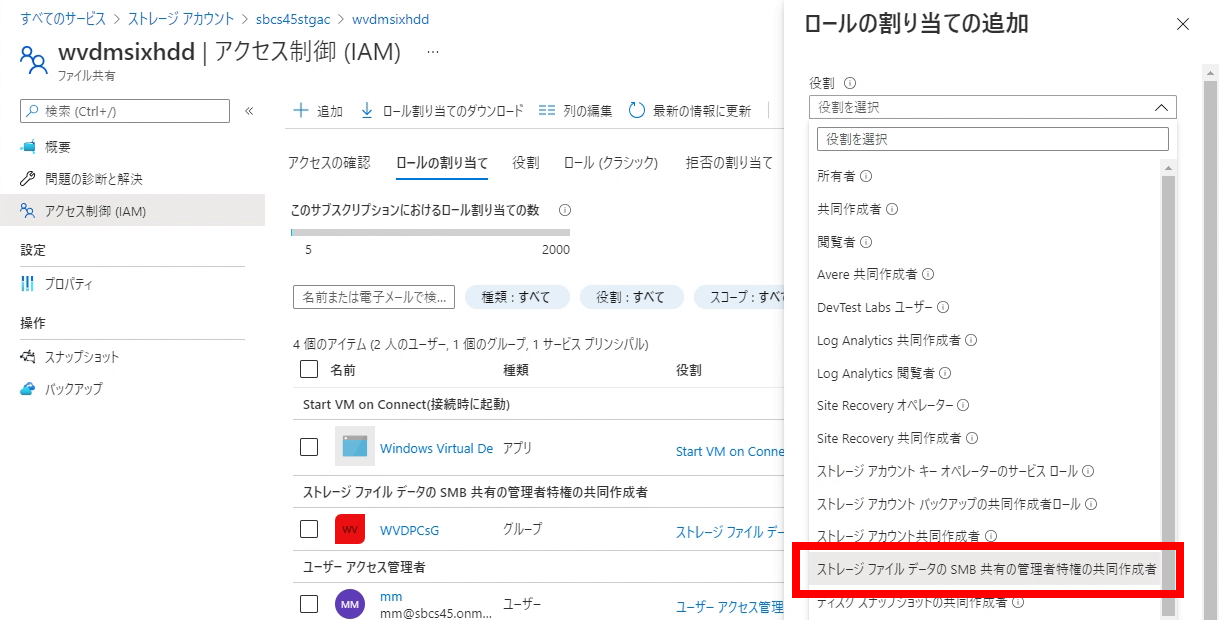Click info icon beside 共同作成者 role
1219x620 pixels.
point(892,210)
